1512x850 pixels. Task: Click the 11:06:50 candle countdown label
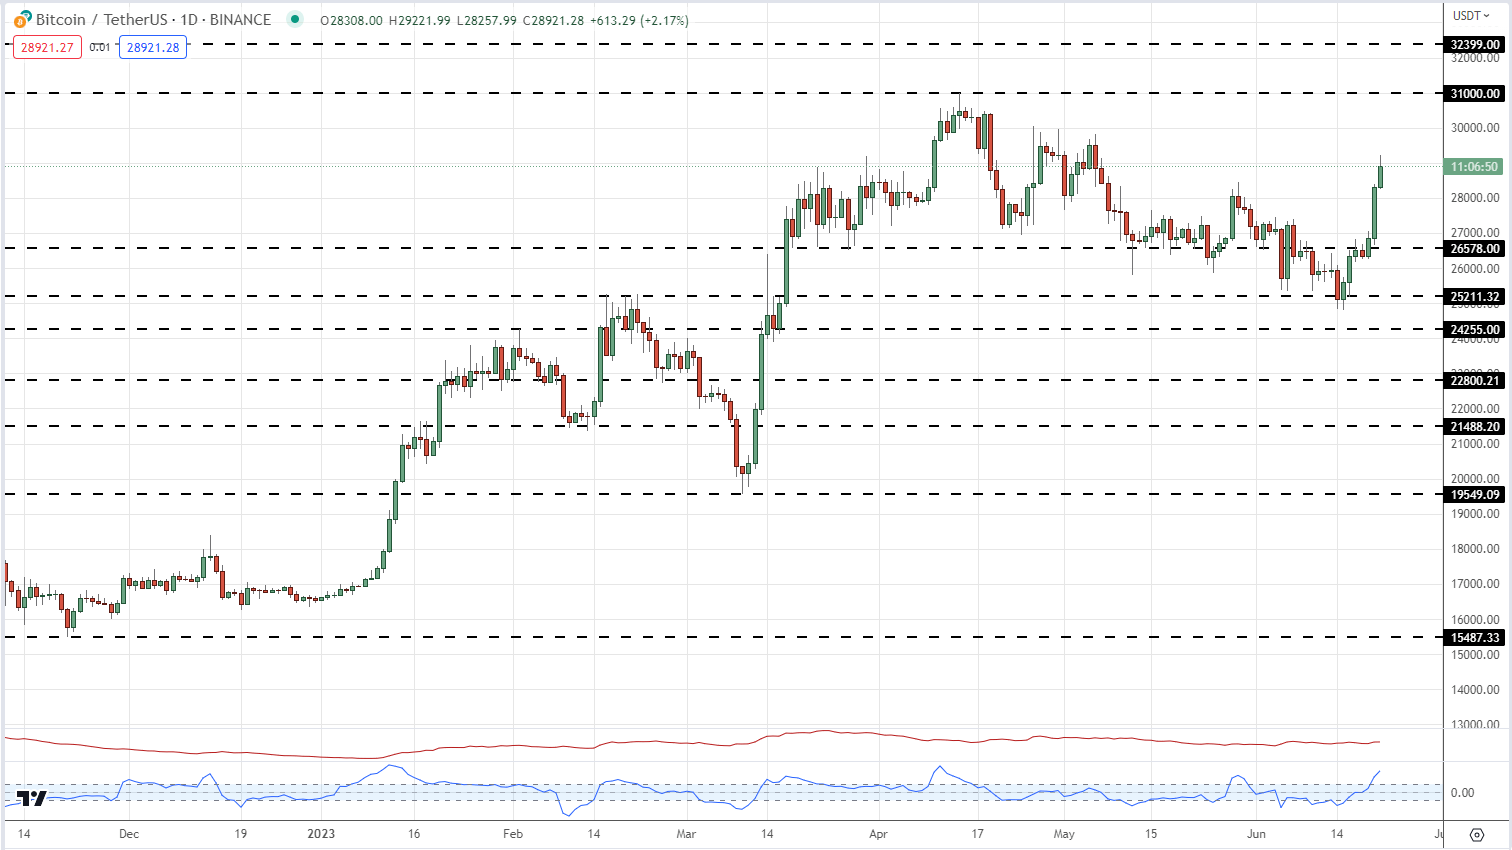[x=1475, y=167]
